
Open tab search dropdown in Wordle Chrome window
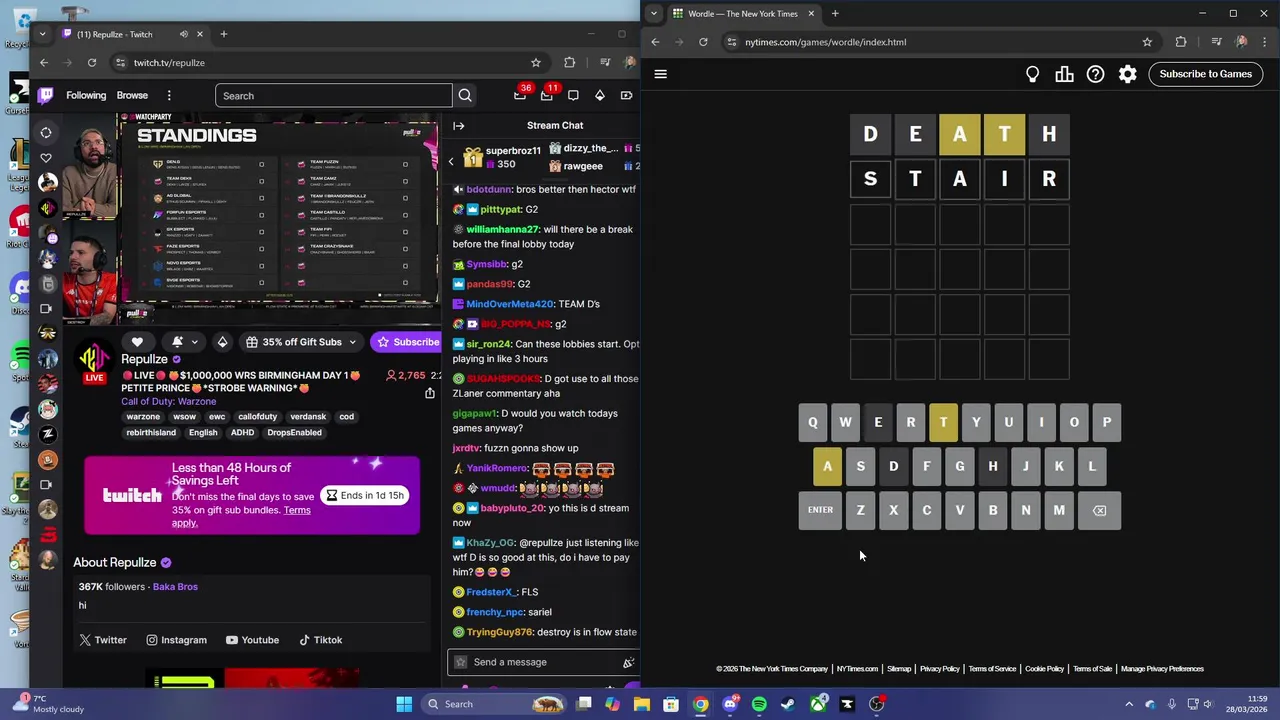coord(654,14)
